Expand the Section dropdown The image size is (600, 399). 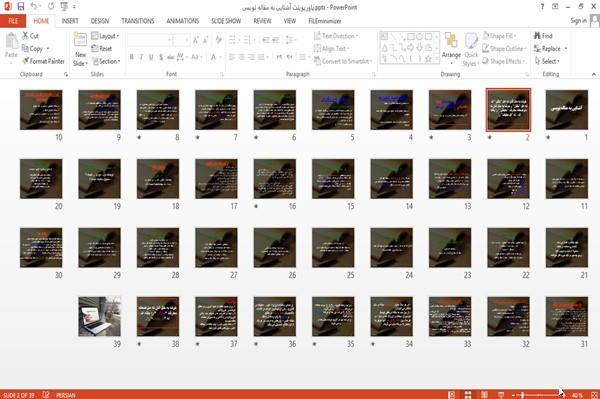click(106, 61)
